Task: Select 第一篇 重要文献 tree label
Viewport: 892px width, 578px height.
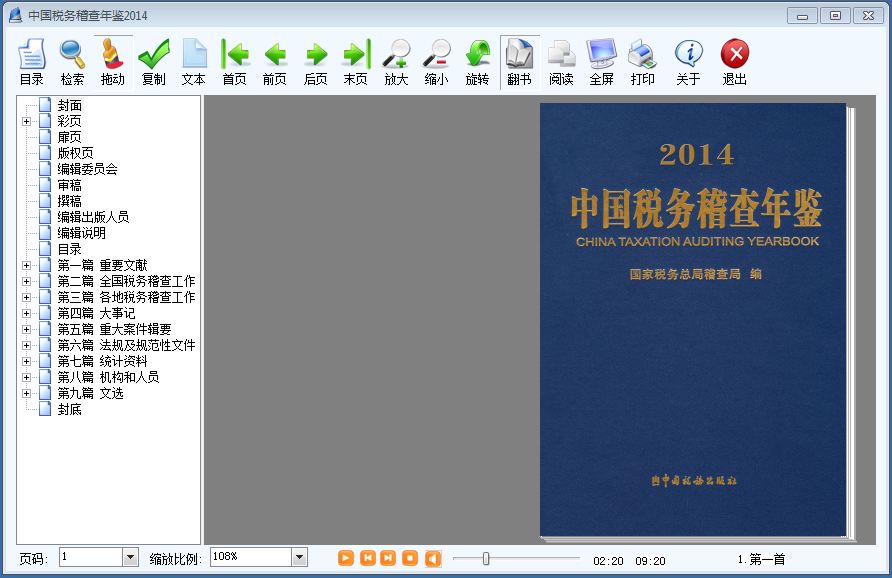Action: click(102, 265)
